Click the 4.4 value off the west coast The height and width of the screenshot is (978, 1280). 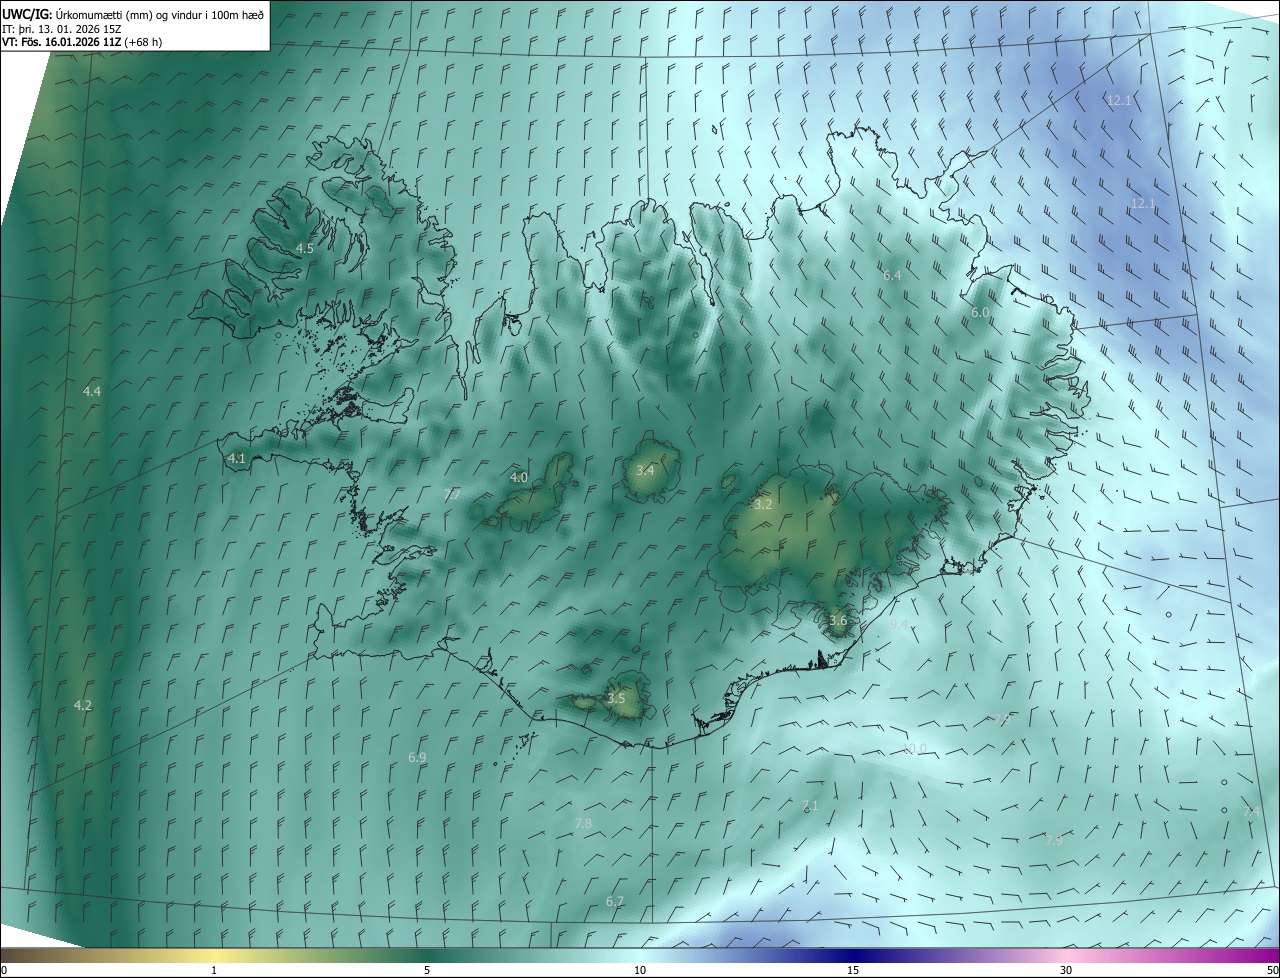coord(92,392)
